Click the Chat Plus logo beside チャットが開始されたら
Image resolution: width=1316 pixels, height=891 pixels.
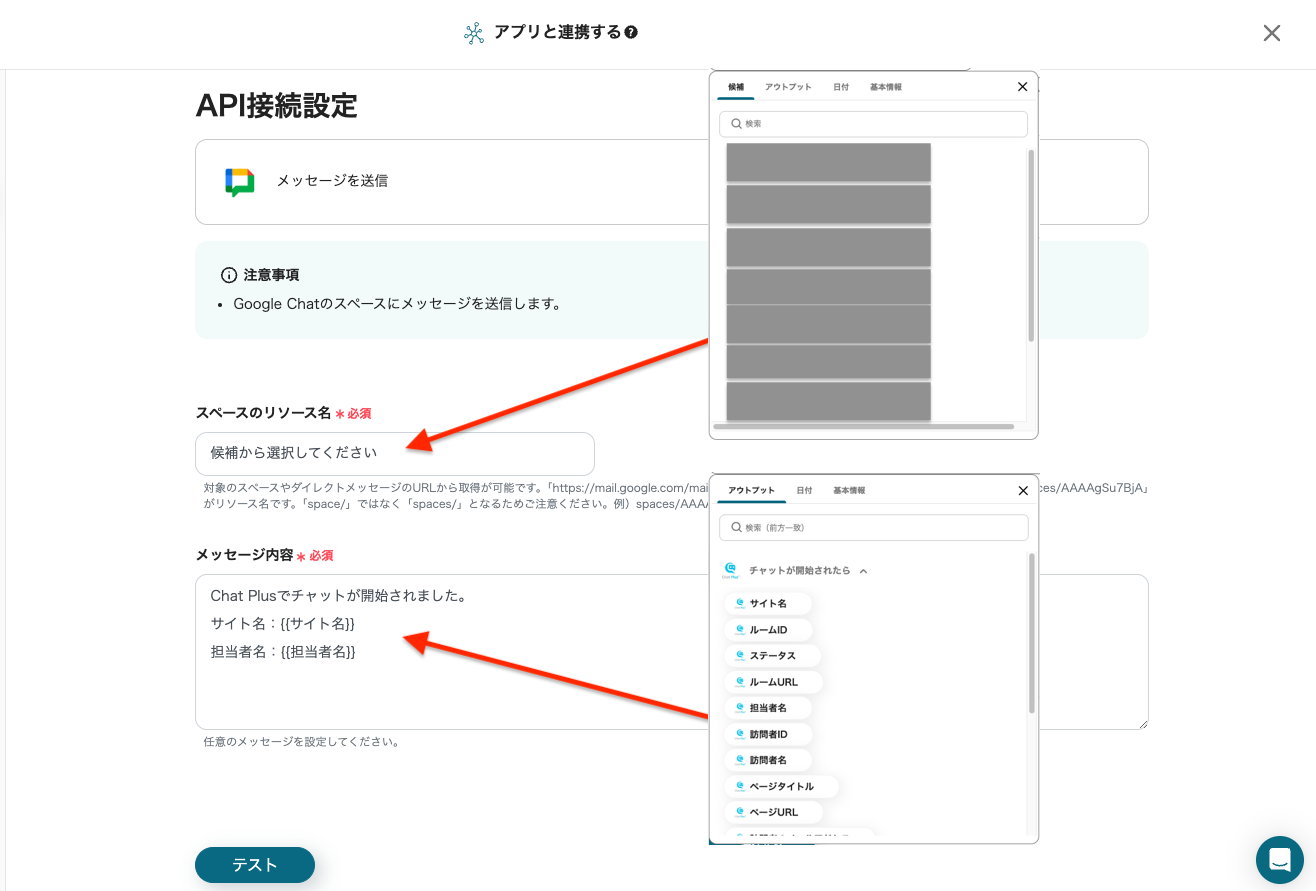point(731,570)
